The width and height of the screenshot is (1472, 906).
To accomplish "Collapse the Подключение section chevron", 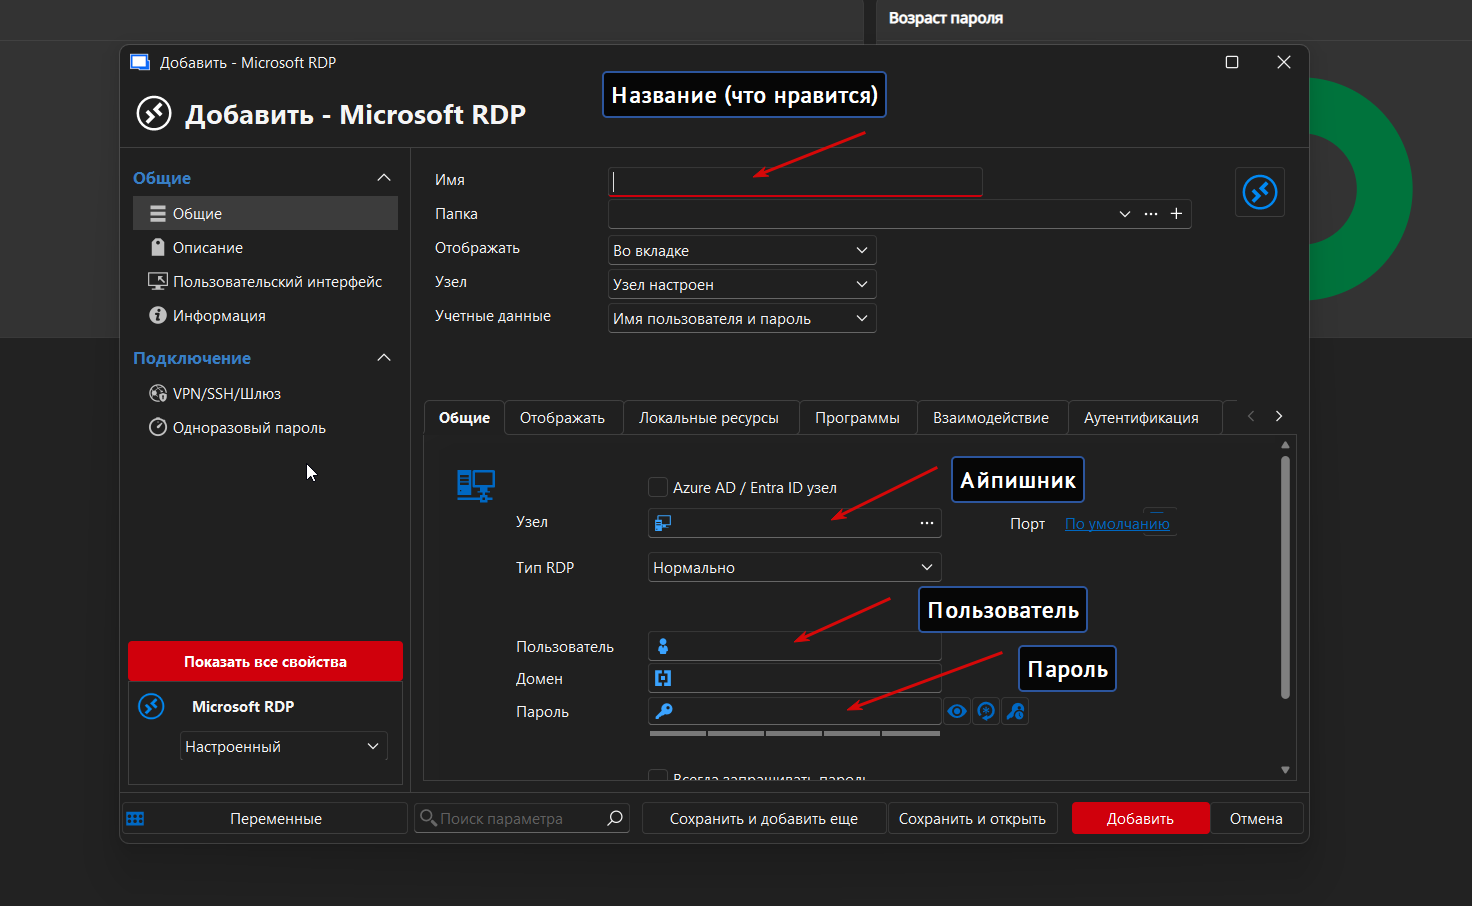I will 384,358.
